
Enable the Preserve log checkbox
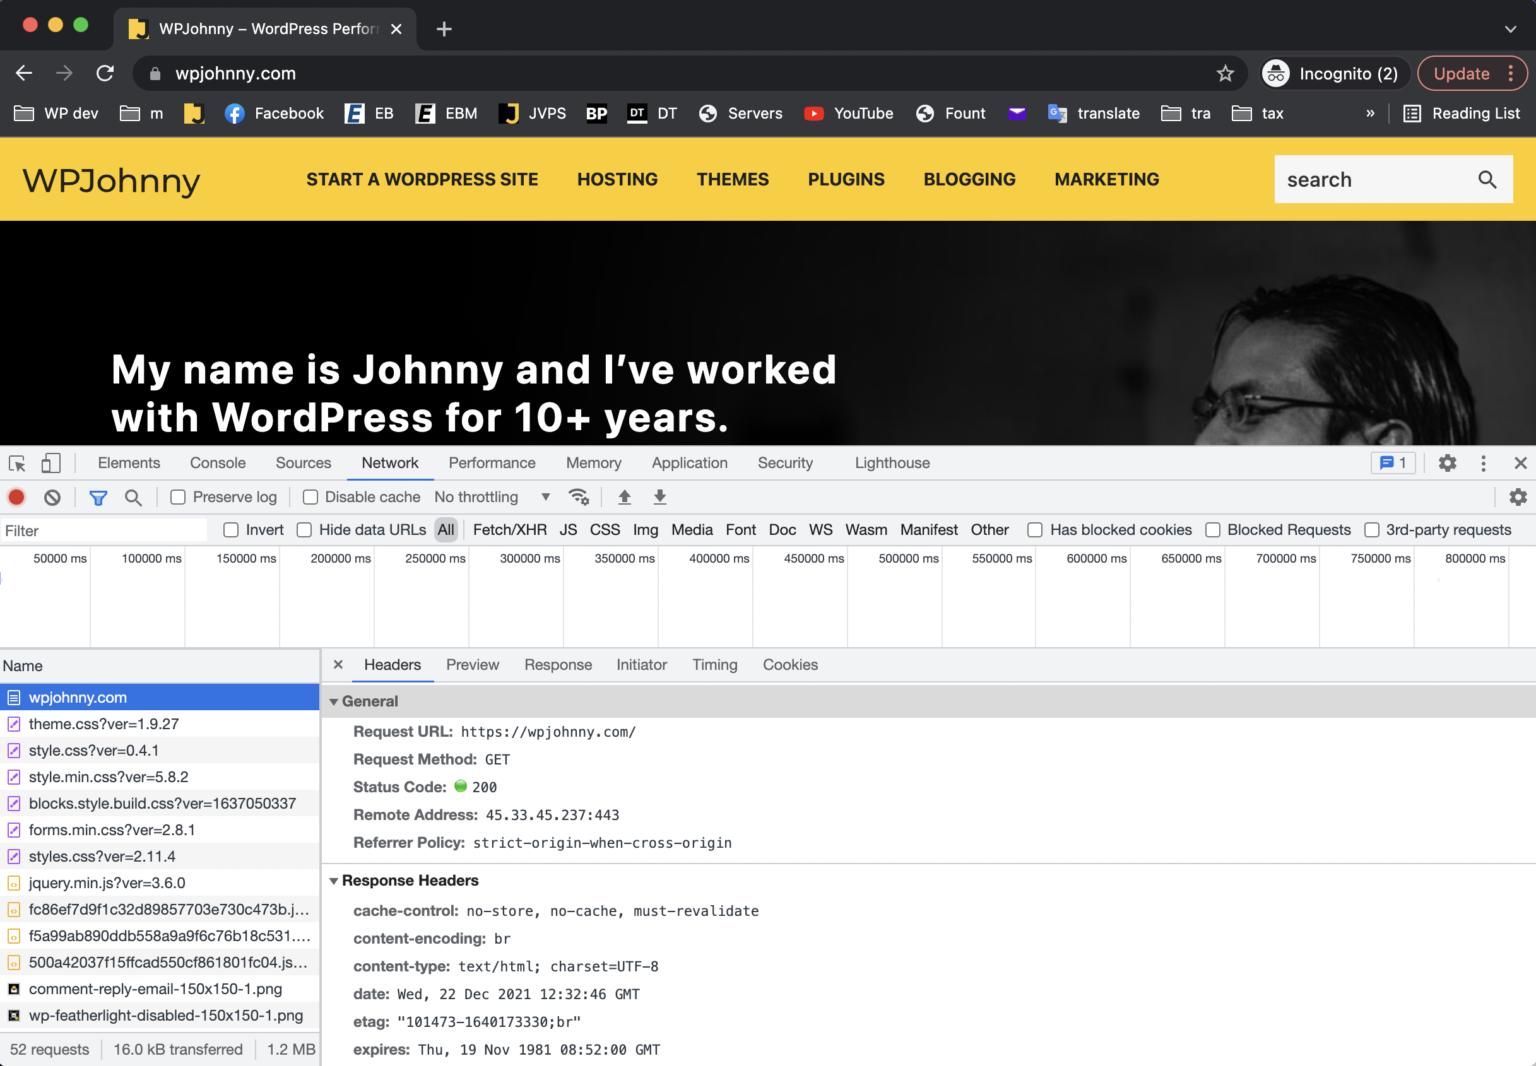[x=178, y=497]
